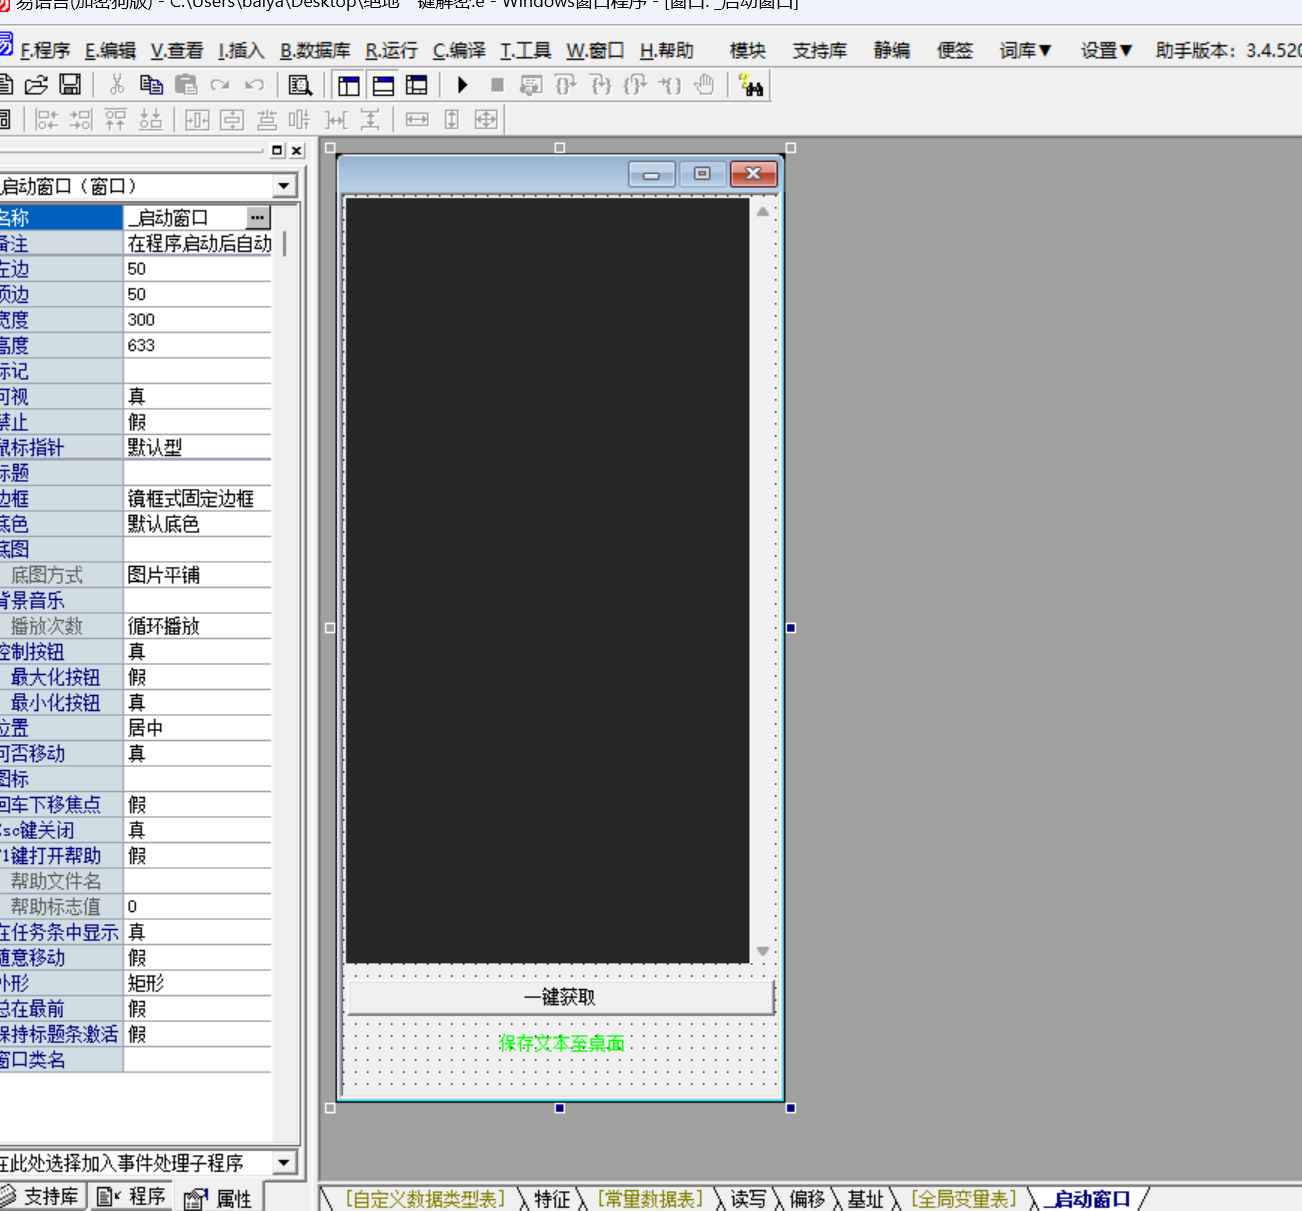Viewport: 1302px width, 1211px height.
Task: Open the event handler subroutine dropdown
Action: (284, 1162)
